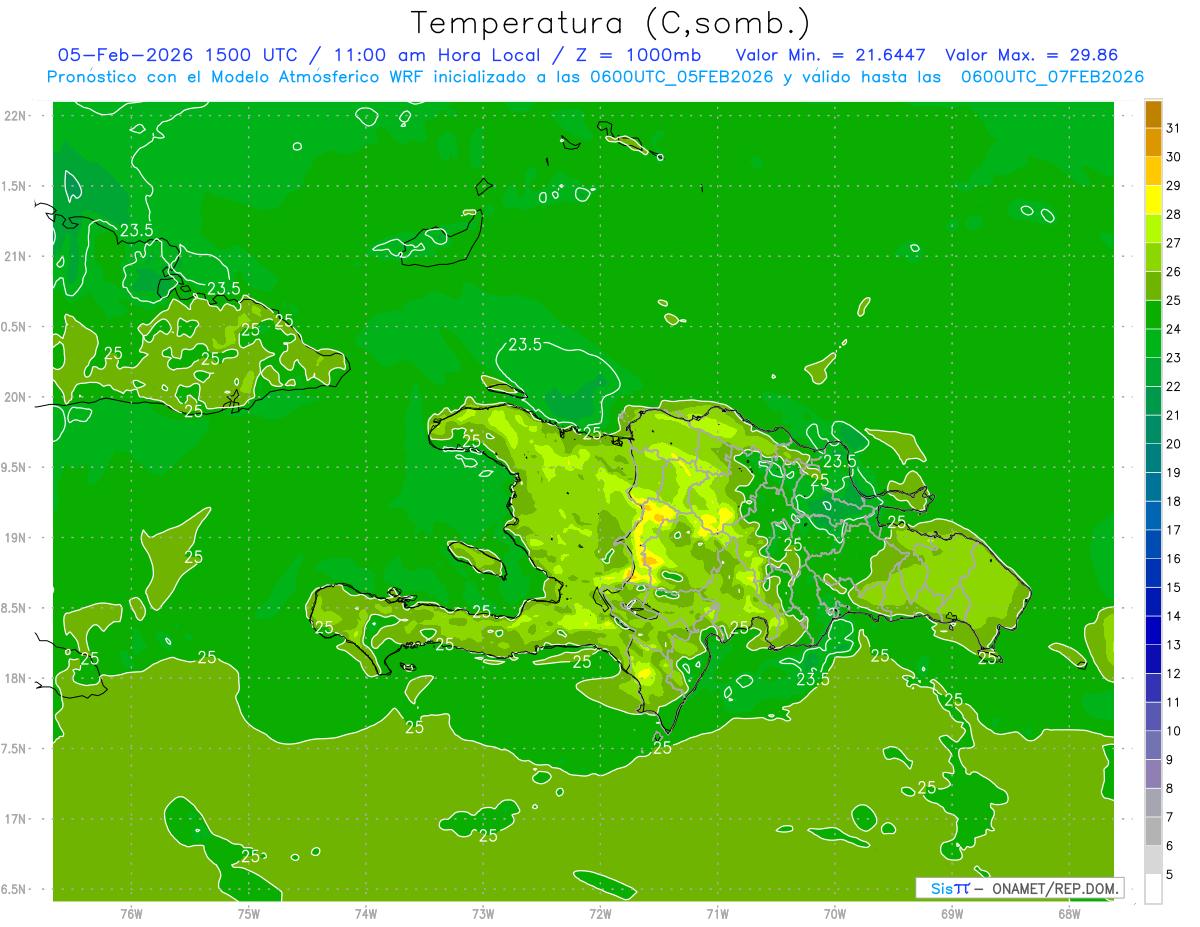Click the number 31 on the color legend
The image size is (1200, 927).
[1173, 128]
